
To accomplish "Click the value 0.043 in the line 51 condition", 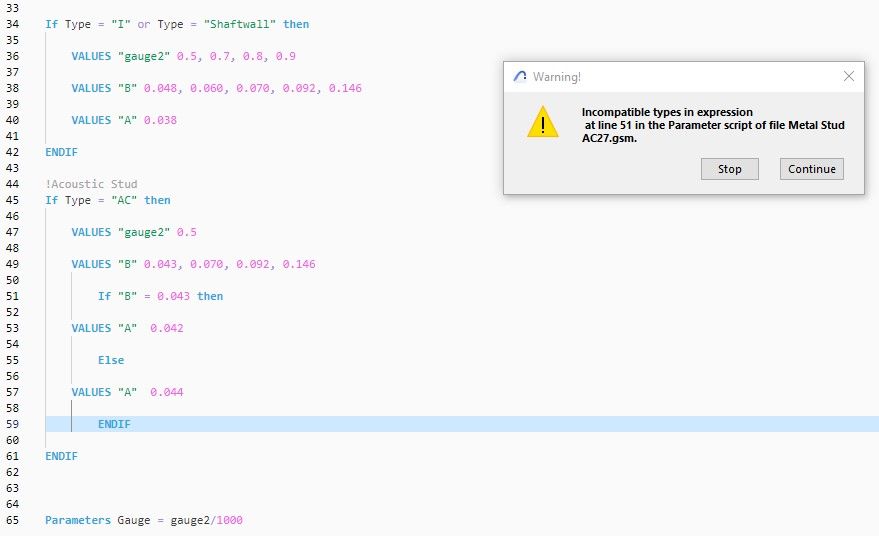I will click(173, 296).
